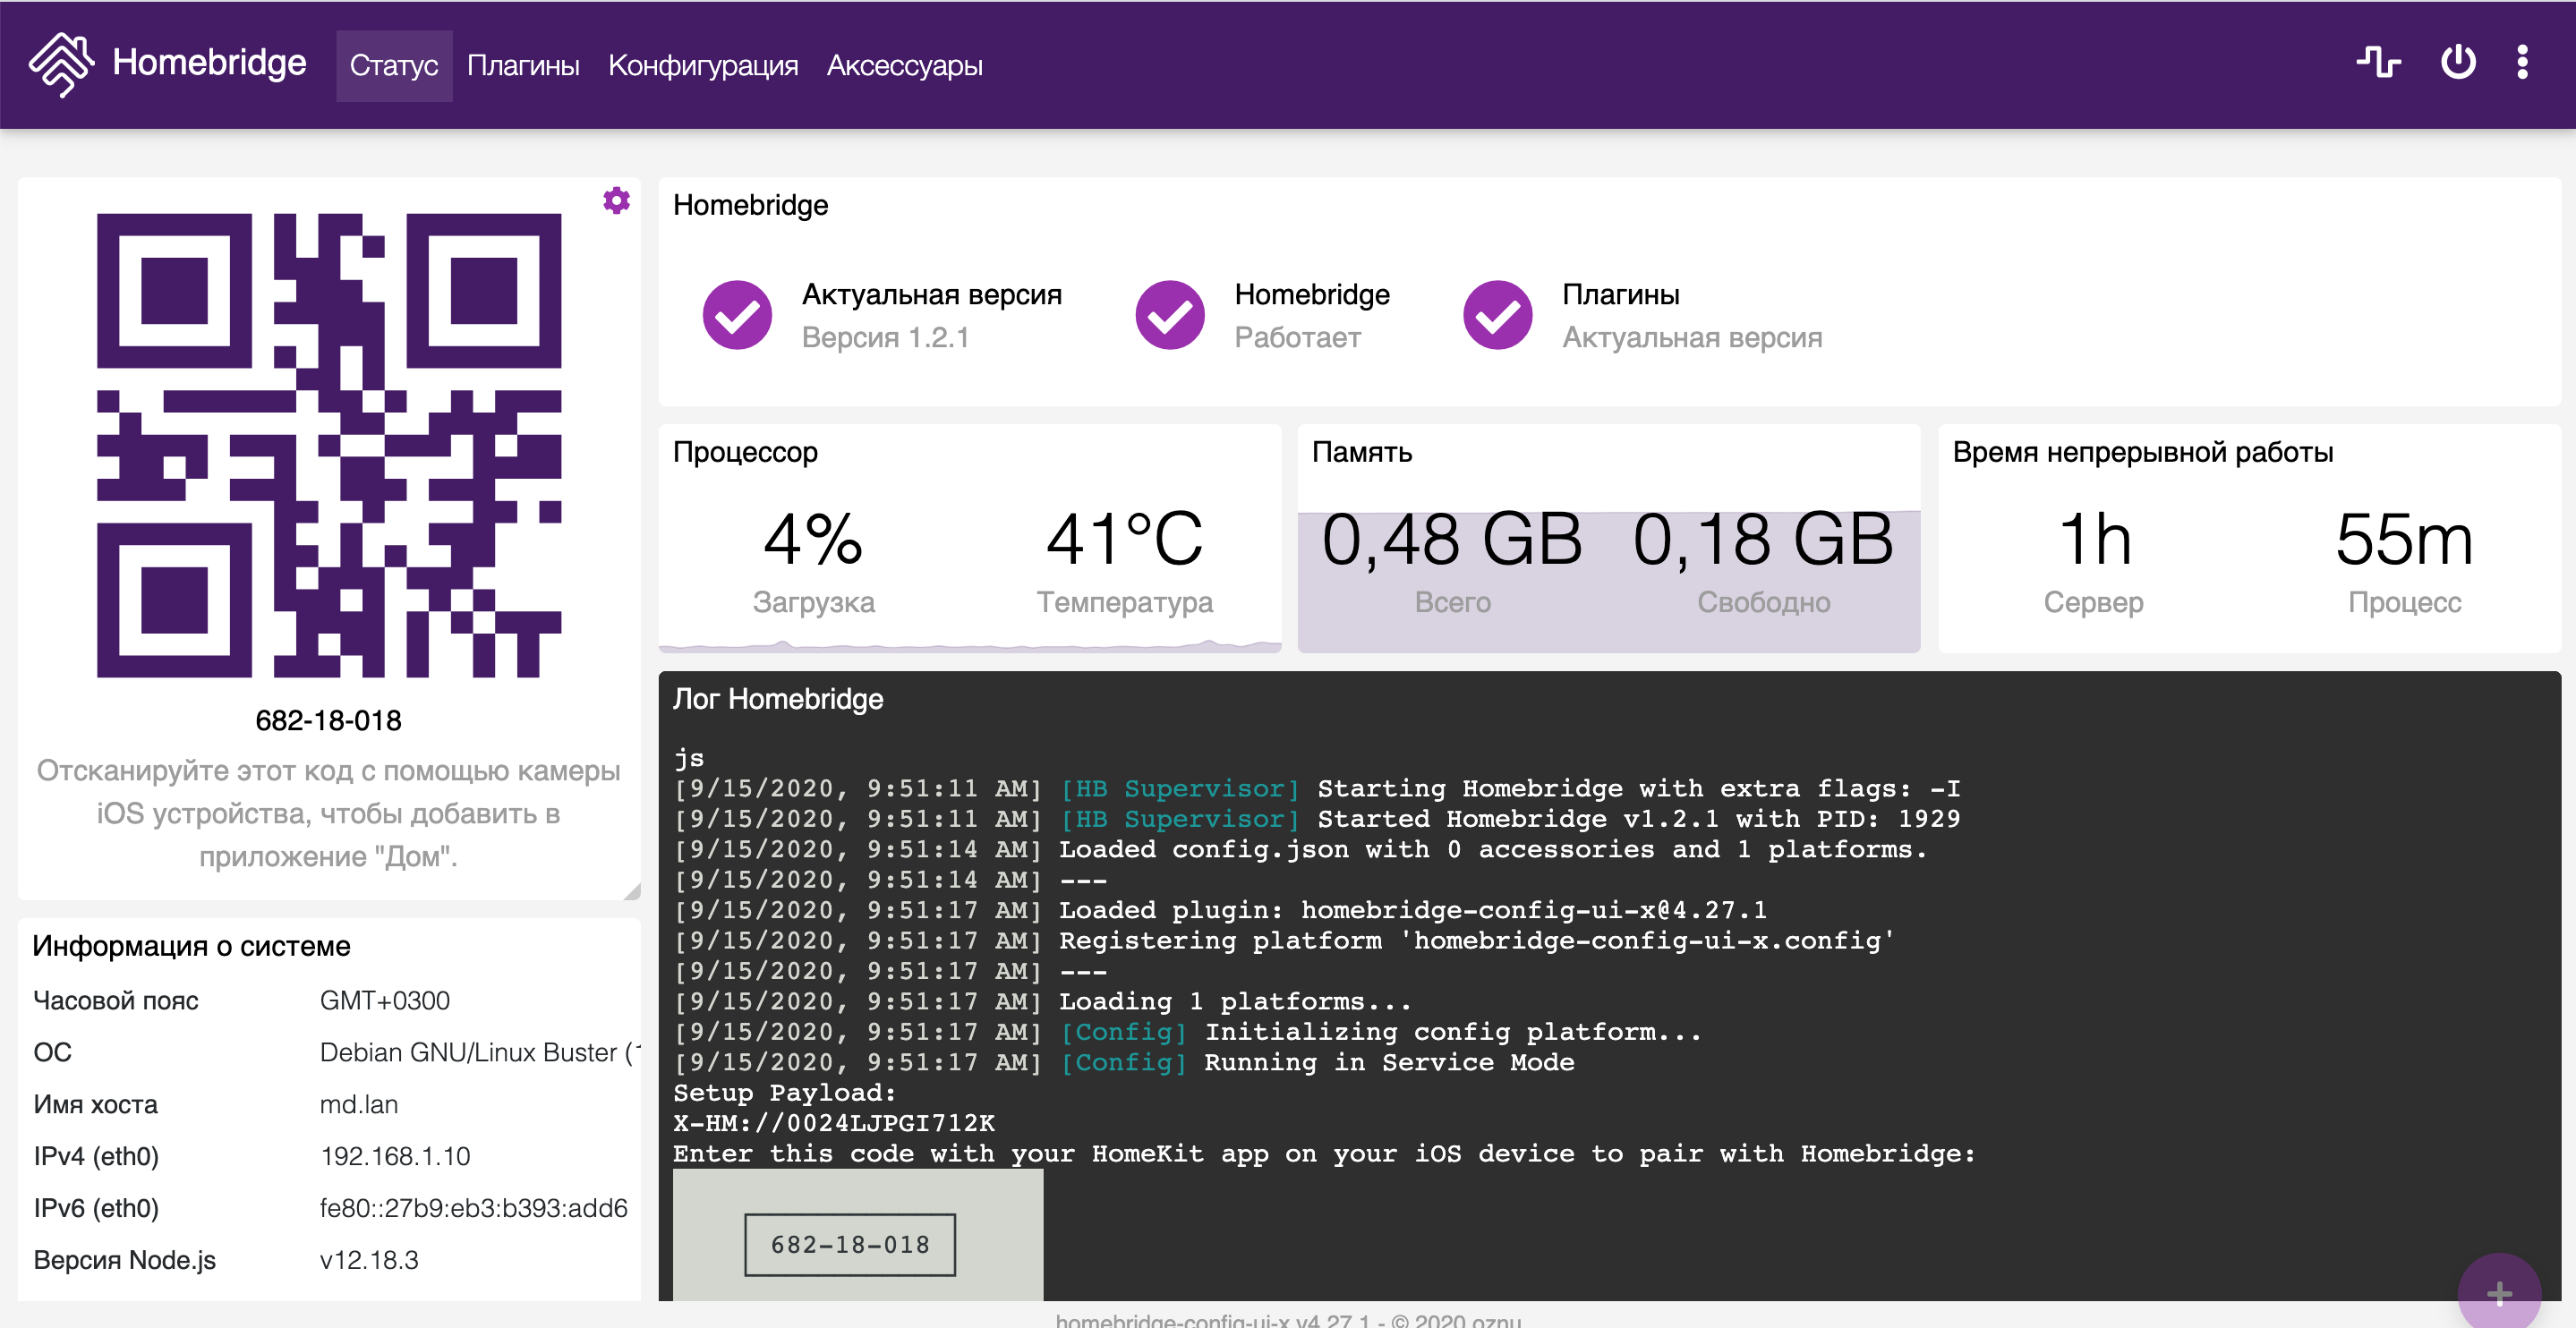The image size is (2576, 1328).
Task: Open the three-dot overflow menu
Action: (x=2522, y=63)
